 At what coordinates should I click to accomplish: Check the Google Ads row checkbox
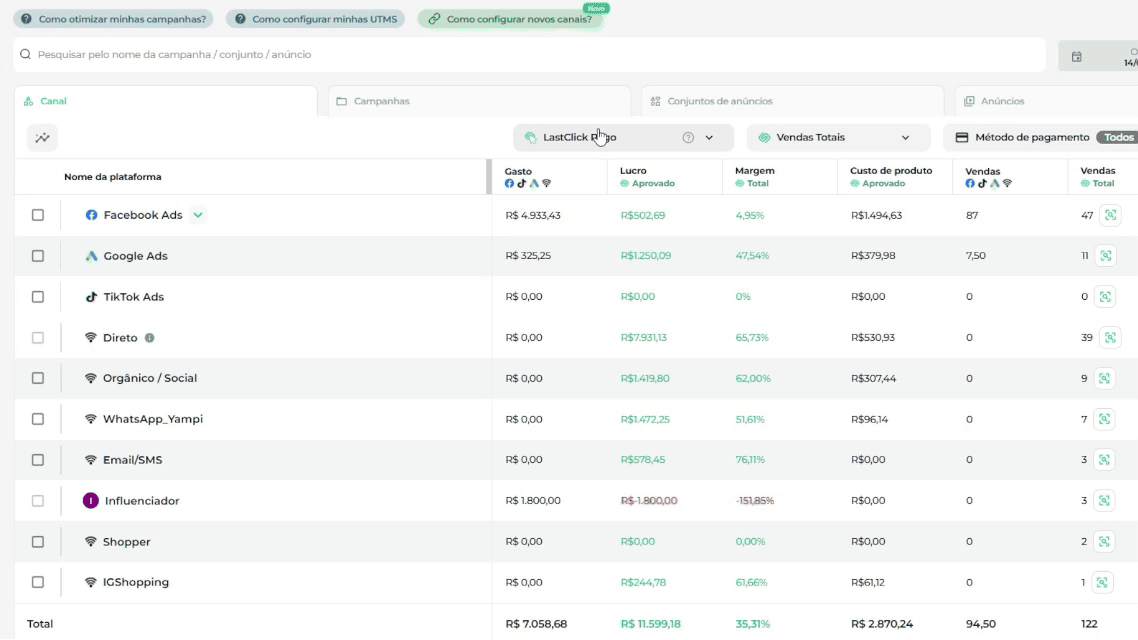point(38,255)
